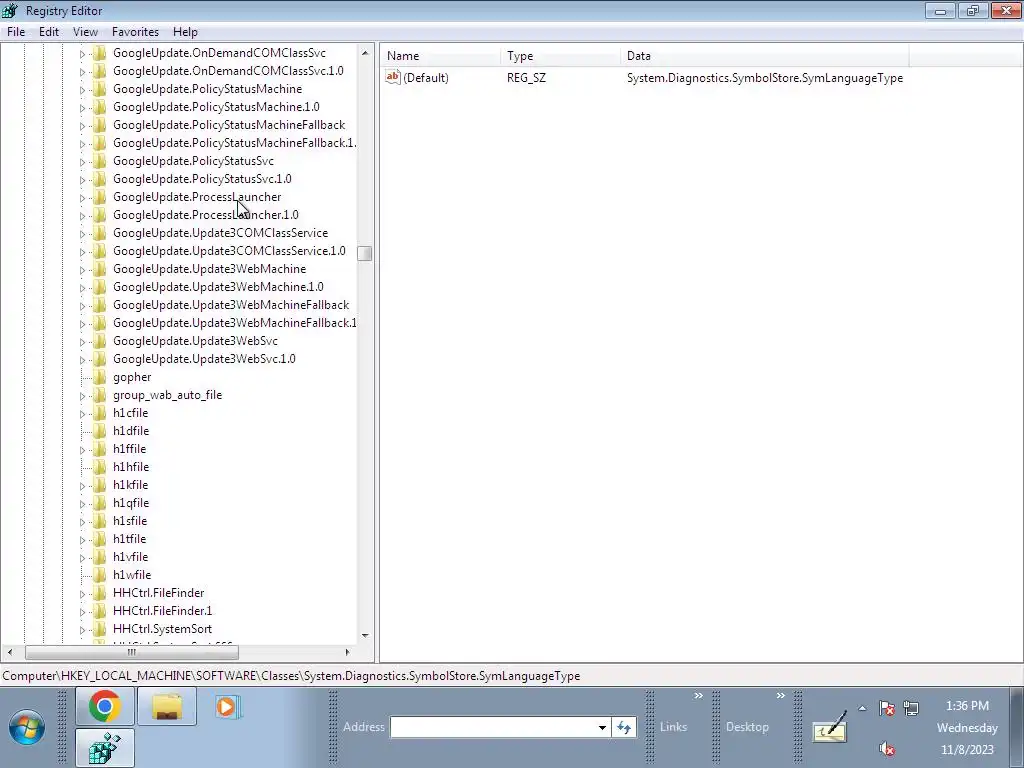Image resolution: width=1024 pixels, height=768 pixels.
Task: Click tree vertical scrollbar thumb
Action: (365, 253)
